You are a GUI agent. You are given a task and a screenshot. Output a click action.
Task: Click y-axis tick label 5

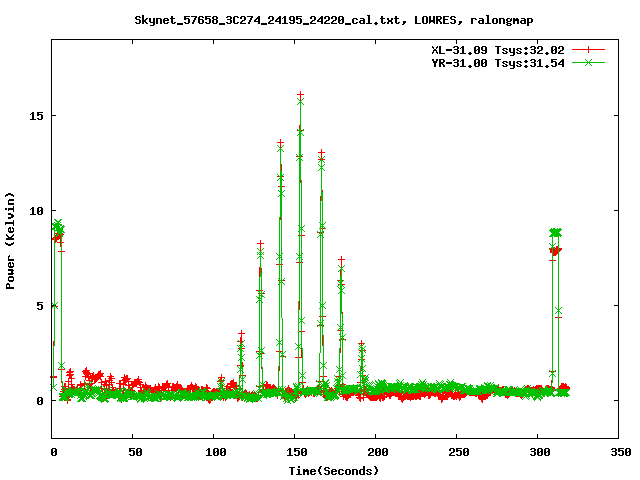tap(40, 306)
